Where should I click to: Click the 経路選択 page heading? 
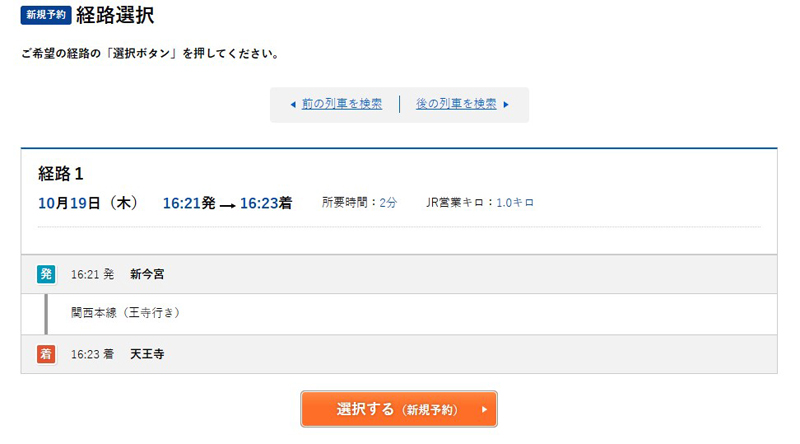click(115, 15)
